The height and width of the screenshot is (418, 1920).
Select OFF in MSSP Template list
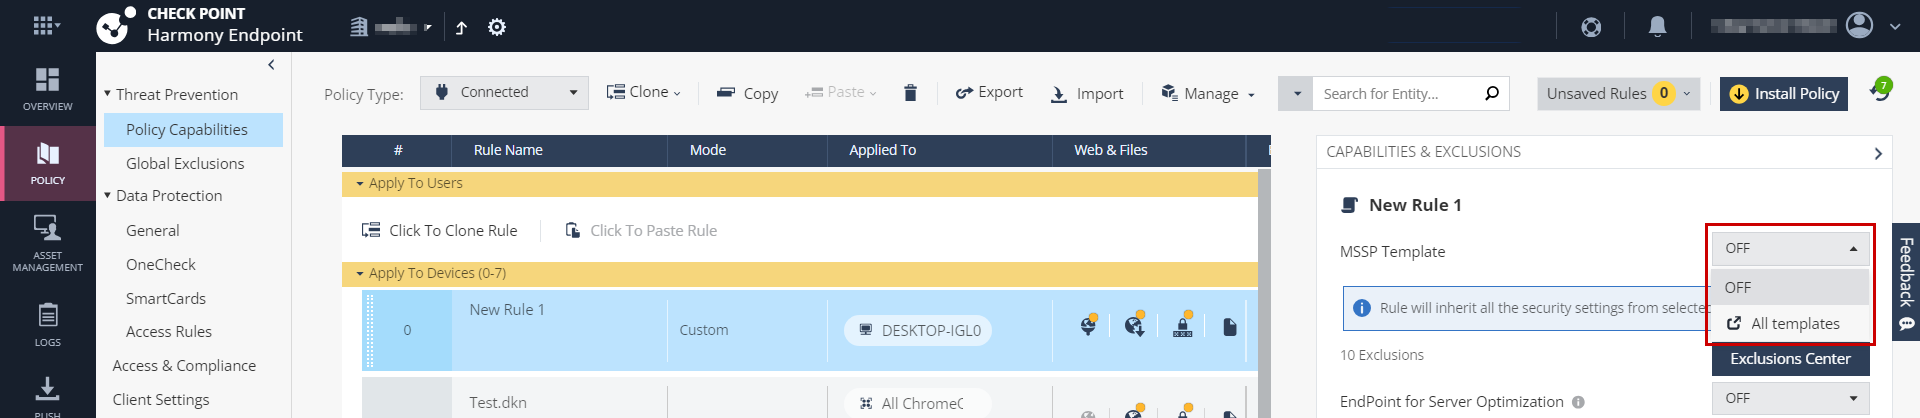(1790, 287)
